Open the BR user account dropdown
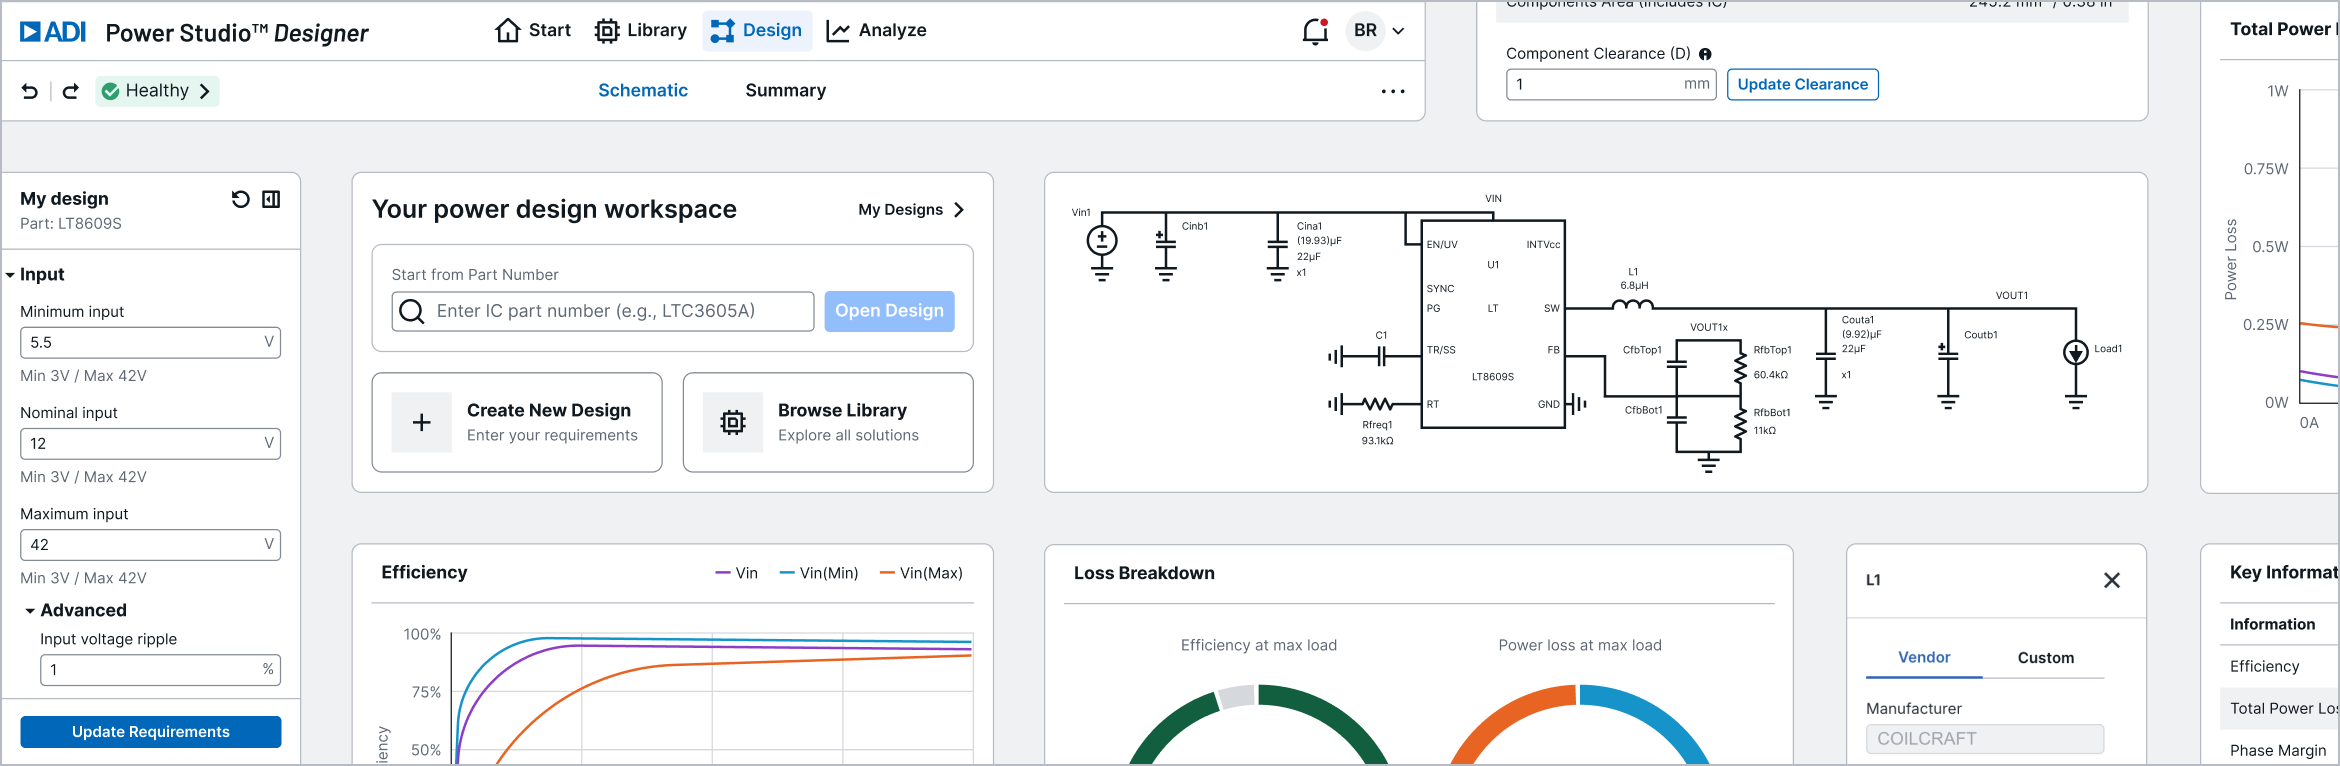This screenshot has width=2340, height=766. pos(1378,31)
